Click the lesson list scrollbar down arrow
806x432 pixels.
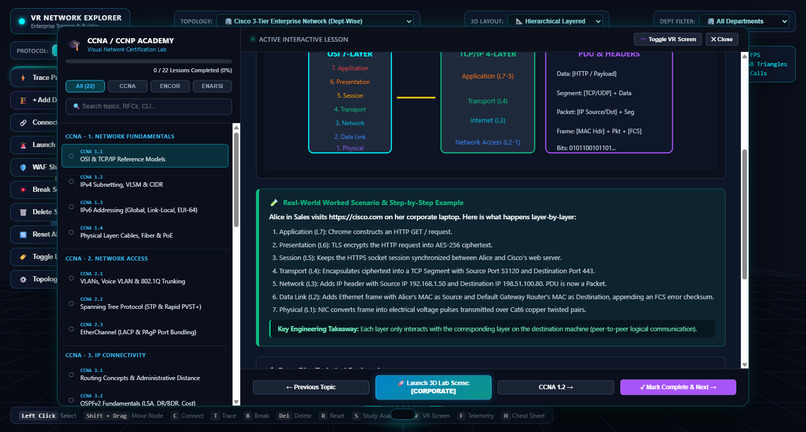click(236, 402)
